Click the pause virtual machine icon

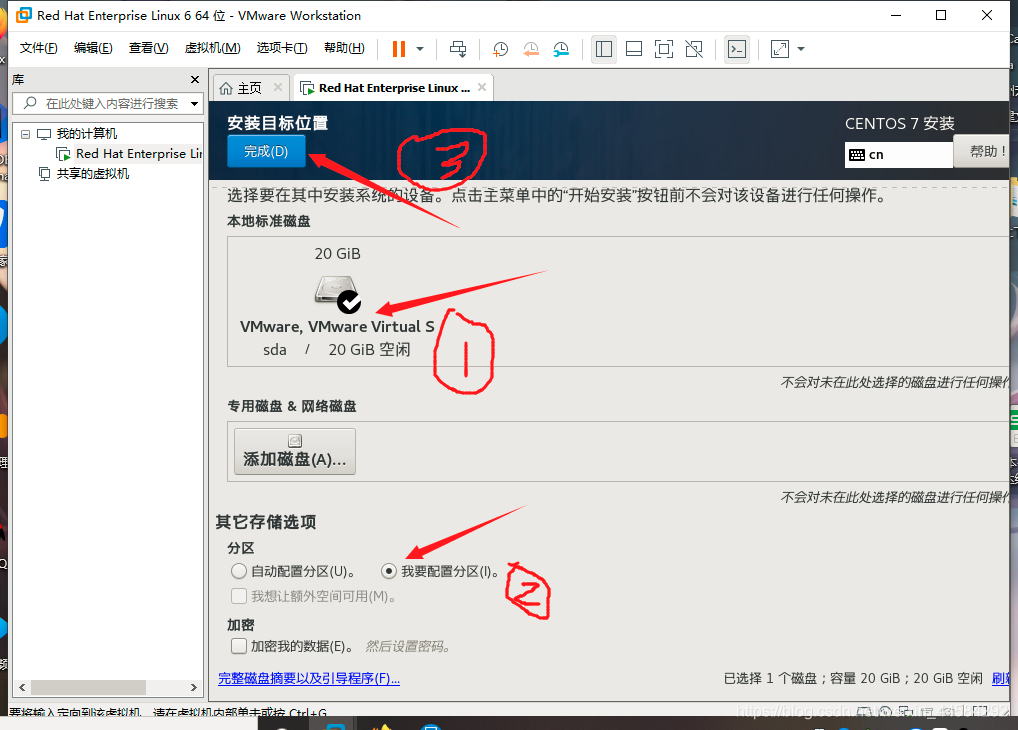(399, 49)
